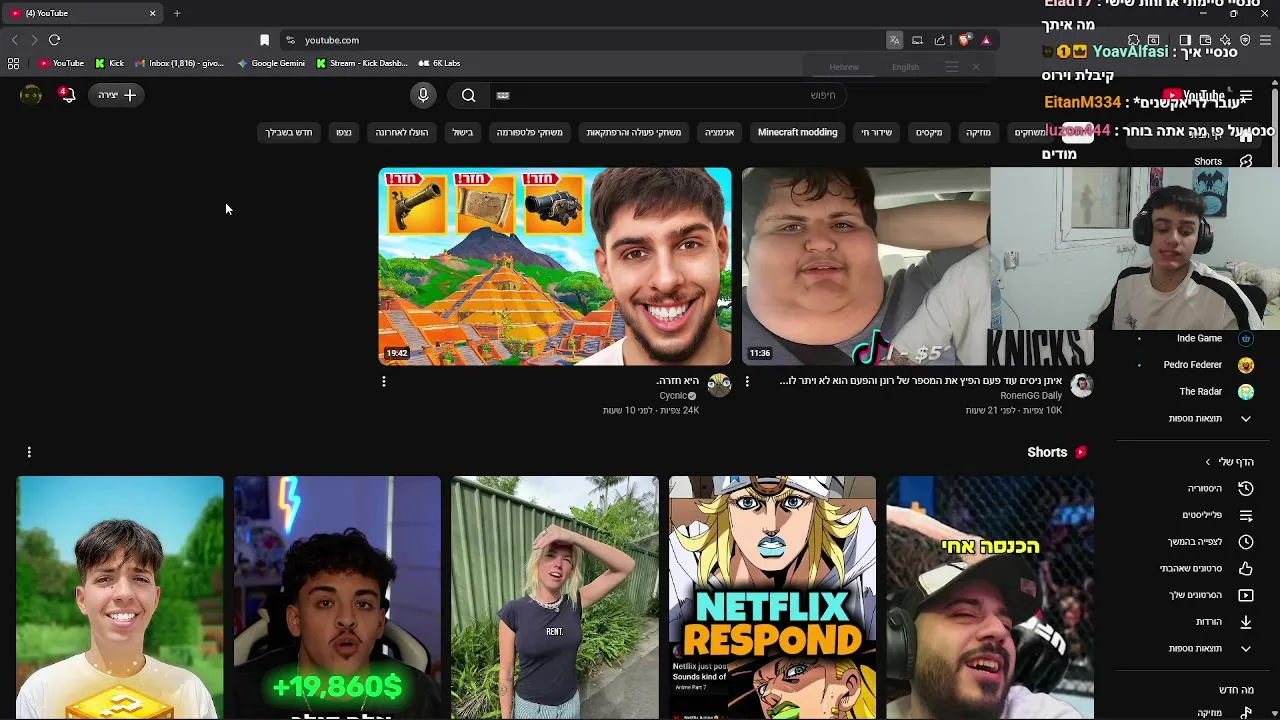Click the Brave shields lion icon
This screenshot has height=720, width=1280.
(x=964, y=40)
